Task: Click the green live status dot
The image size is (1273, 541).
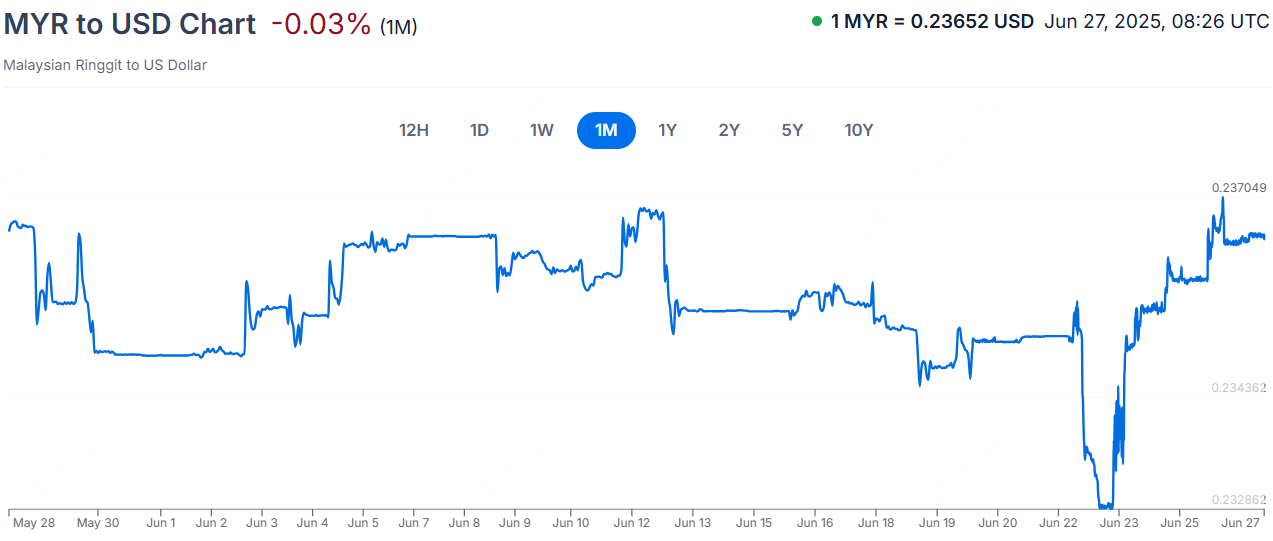Action: [x=817, y=21]
